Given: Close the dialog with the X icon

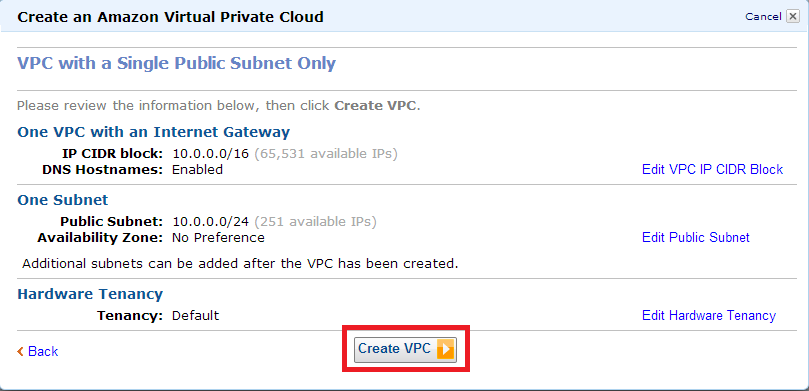Looking at the screenshot, I should tap(792, 17).
